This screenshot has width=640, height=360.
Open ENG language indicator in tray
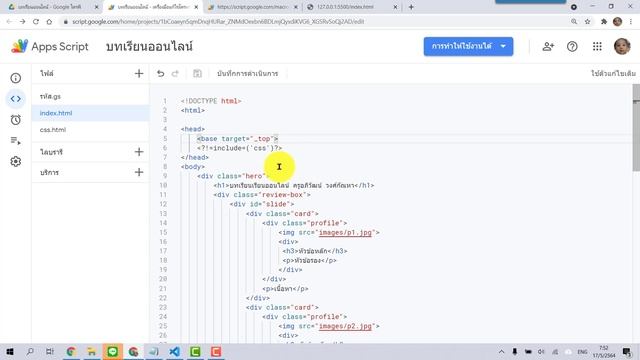[582, 351]
